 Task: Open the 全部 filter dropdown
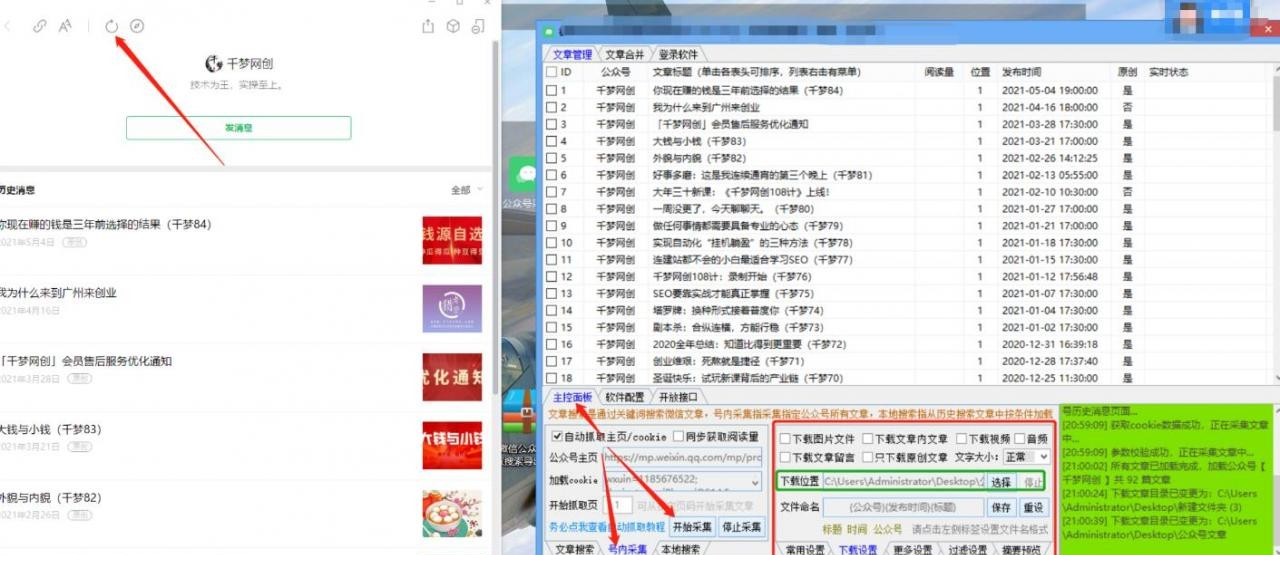[467, 189]
